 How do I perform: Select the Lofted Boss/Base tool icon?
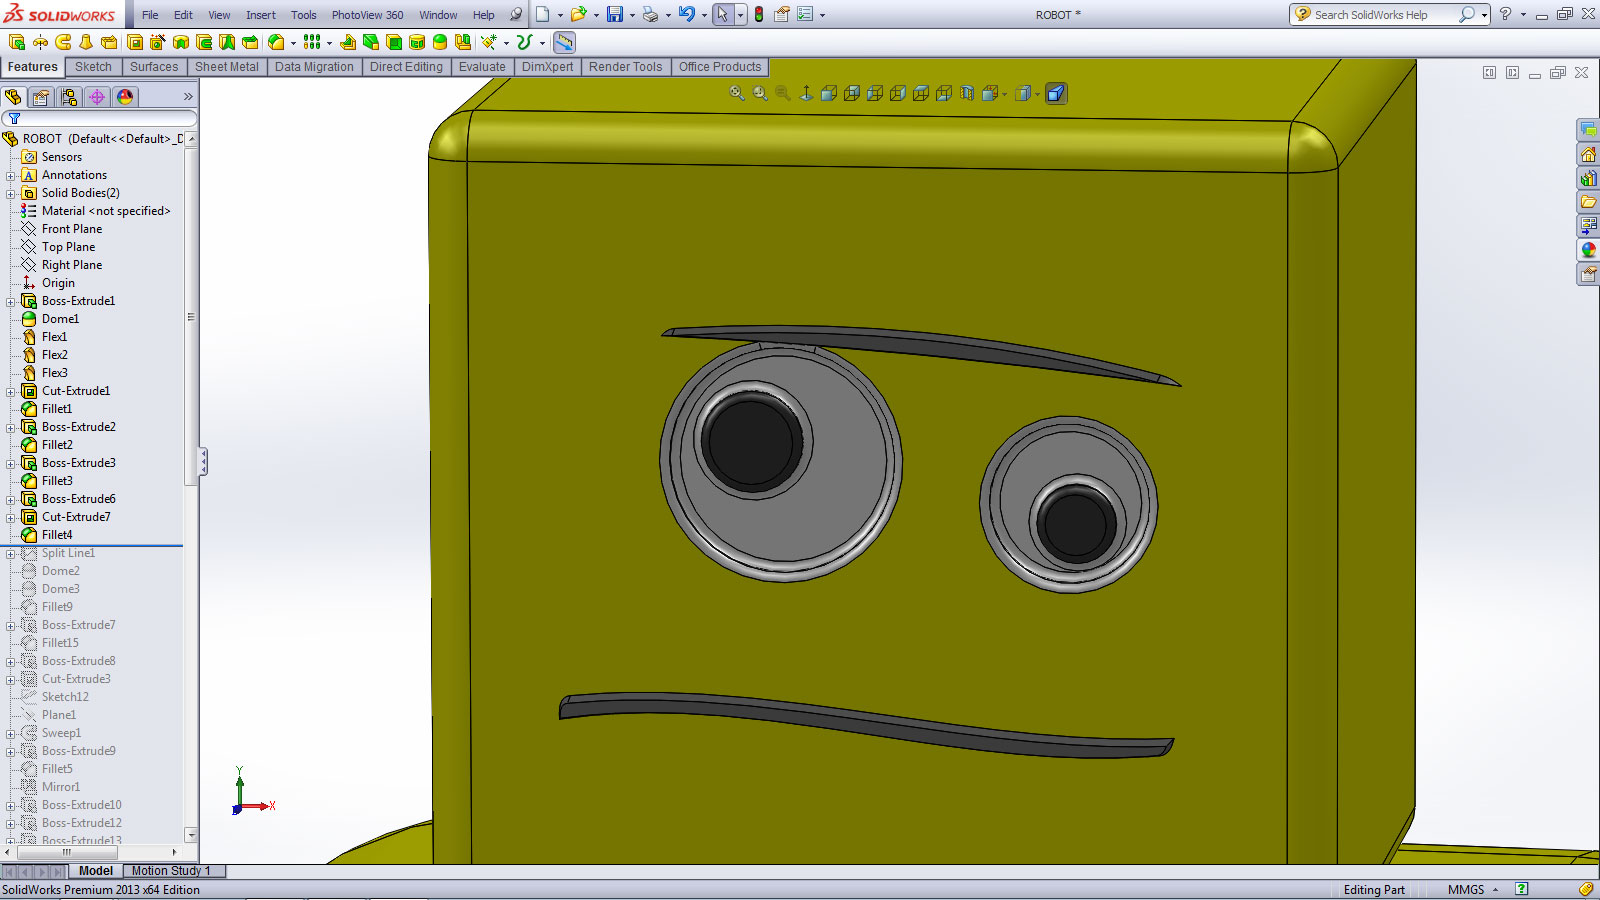[x=86, y=42]
